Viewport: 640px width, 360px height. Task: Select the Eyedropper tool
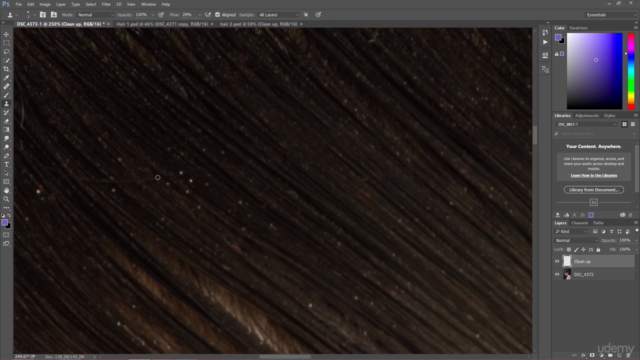click(x=6, y=78)
